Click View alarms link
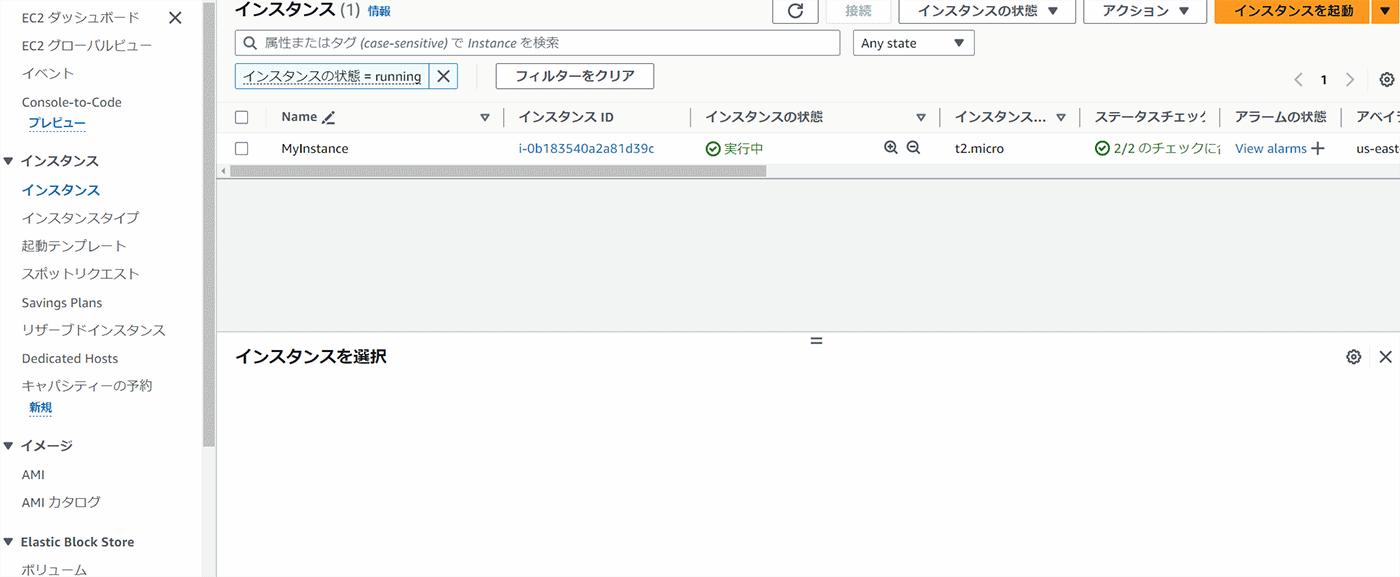Image resolution: width=1400 pixels, height=577 pixels. pos(1271,148)
